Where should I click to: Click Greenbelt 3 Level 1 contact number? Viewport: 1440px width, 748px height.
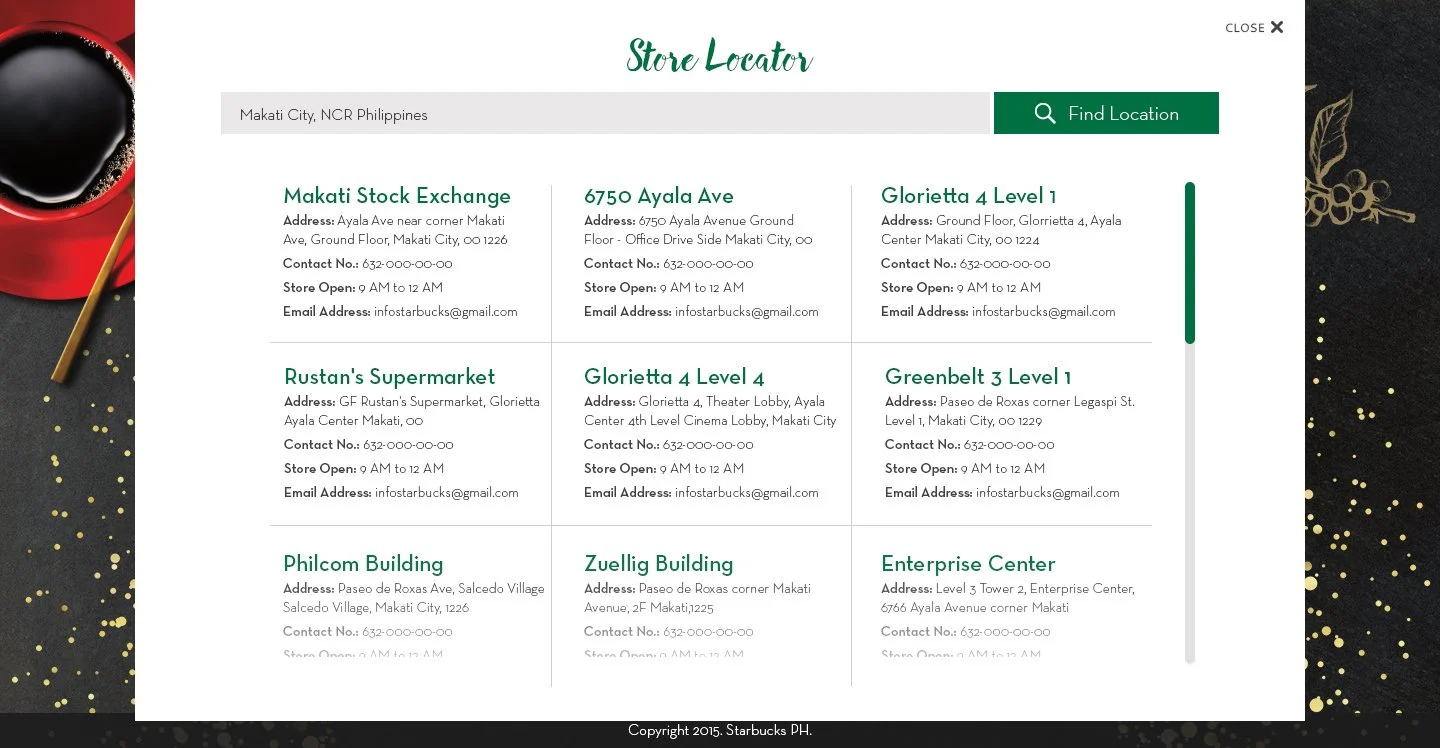click(970, 445)
